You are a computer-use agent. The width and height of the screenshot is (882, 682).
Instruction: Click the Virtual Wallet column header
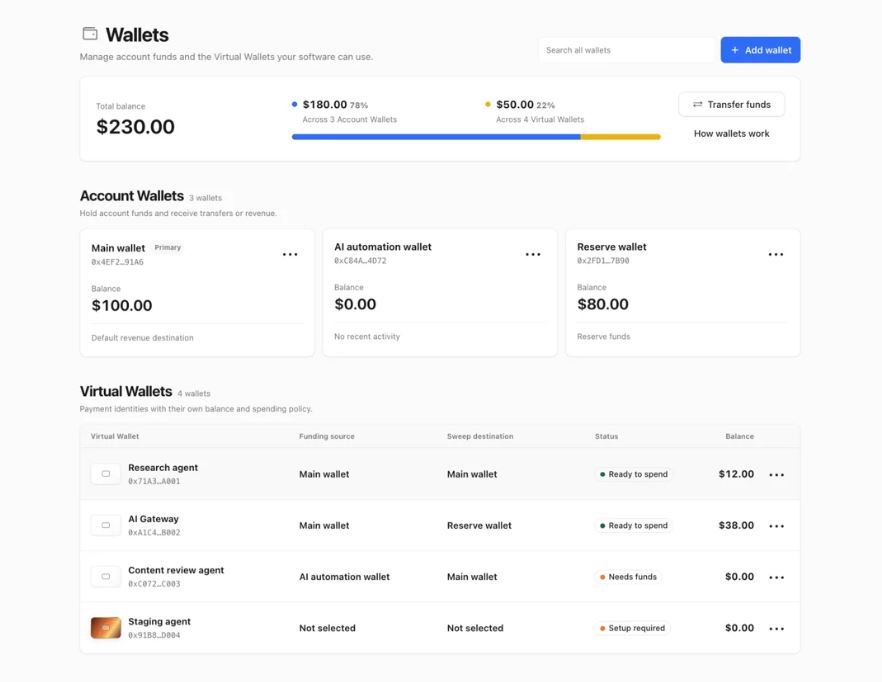point(115,436)
